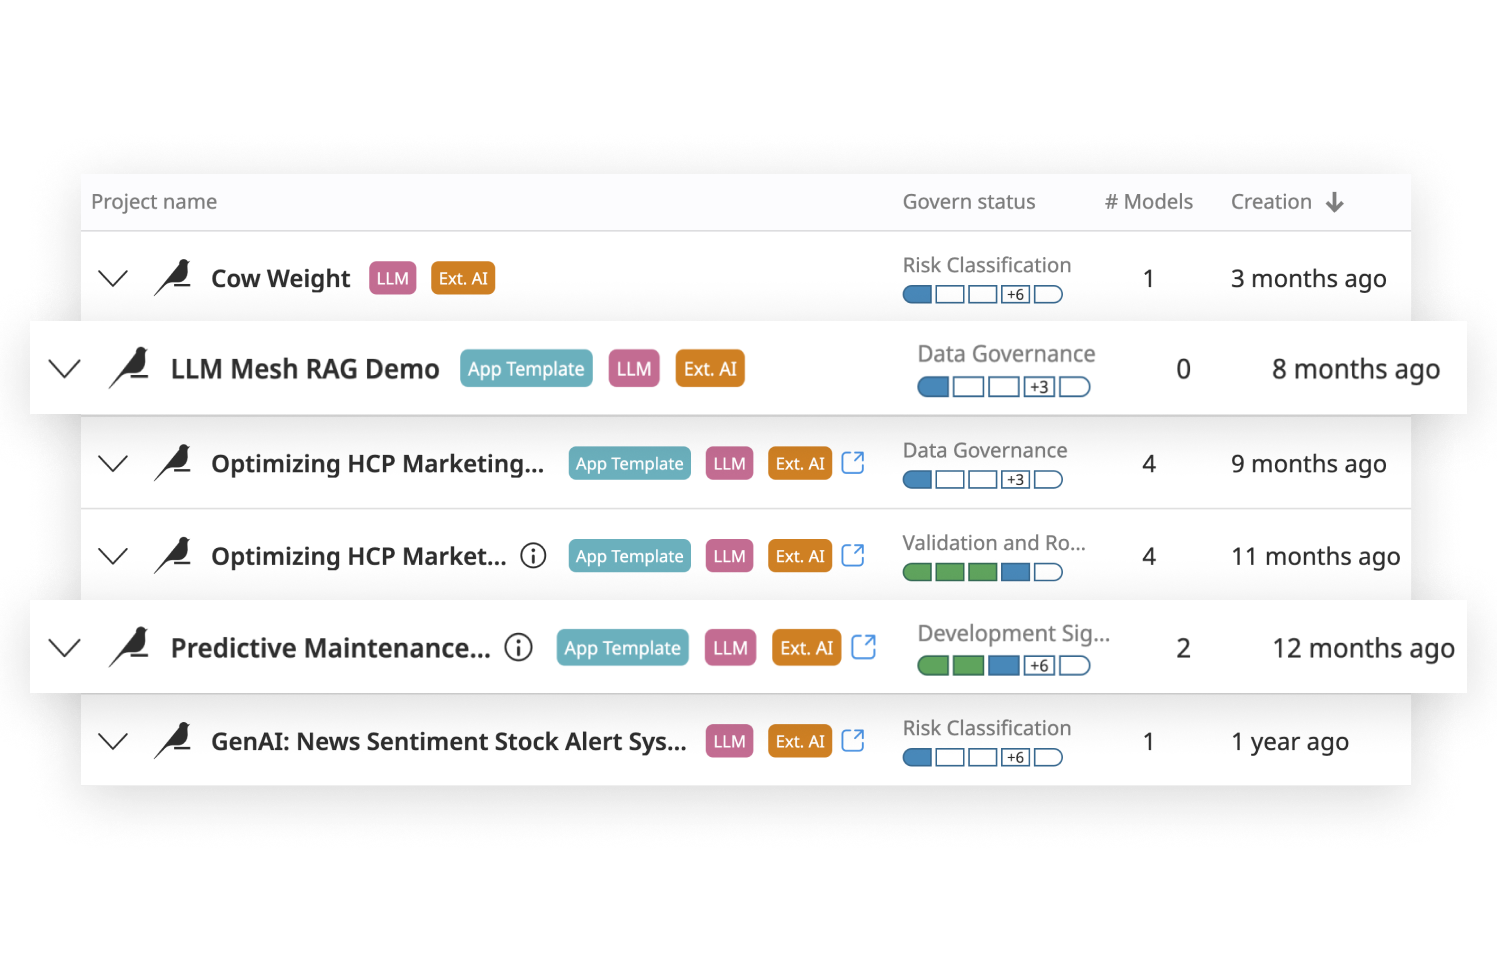The image size is (1497, 960).
Task: Click info icon next to Predictive Maintenance
Action: pyautogui.click(x=518, y=647)
